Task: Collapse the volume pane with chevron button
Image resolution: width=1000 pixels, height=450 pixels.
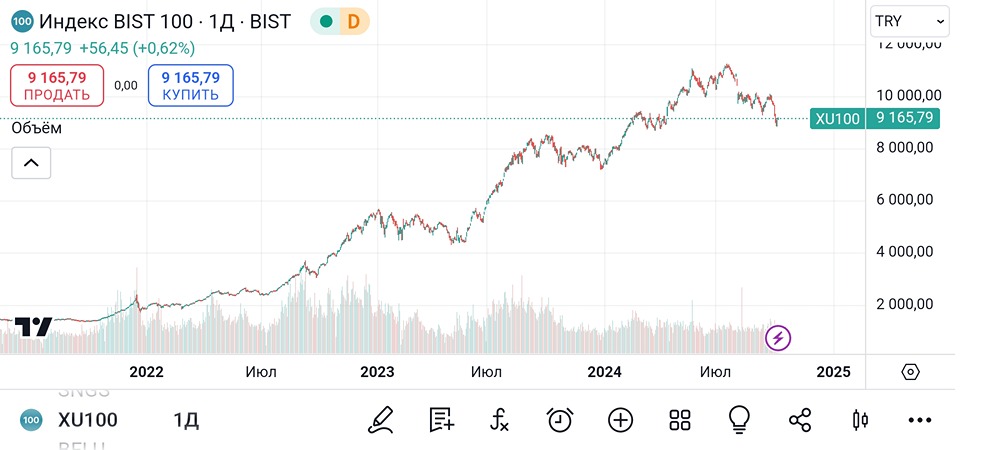Action: point(31,163)
